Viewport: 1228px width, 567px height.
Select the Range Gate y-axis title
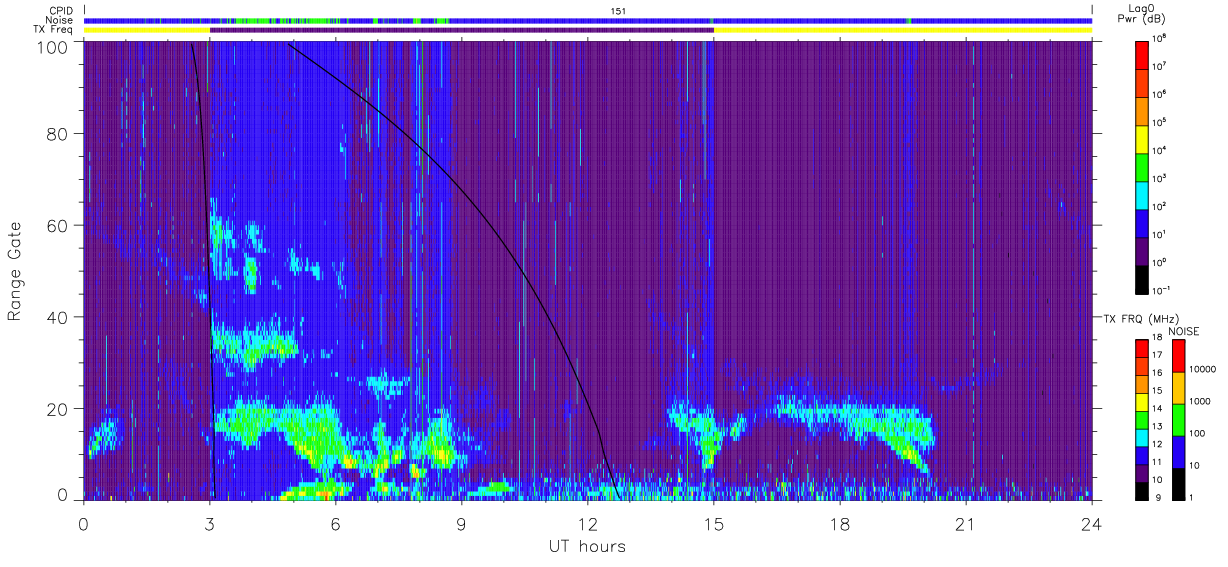(15, 272)
